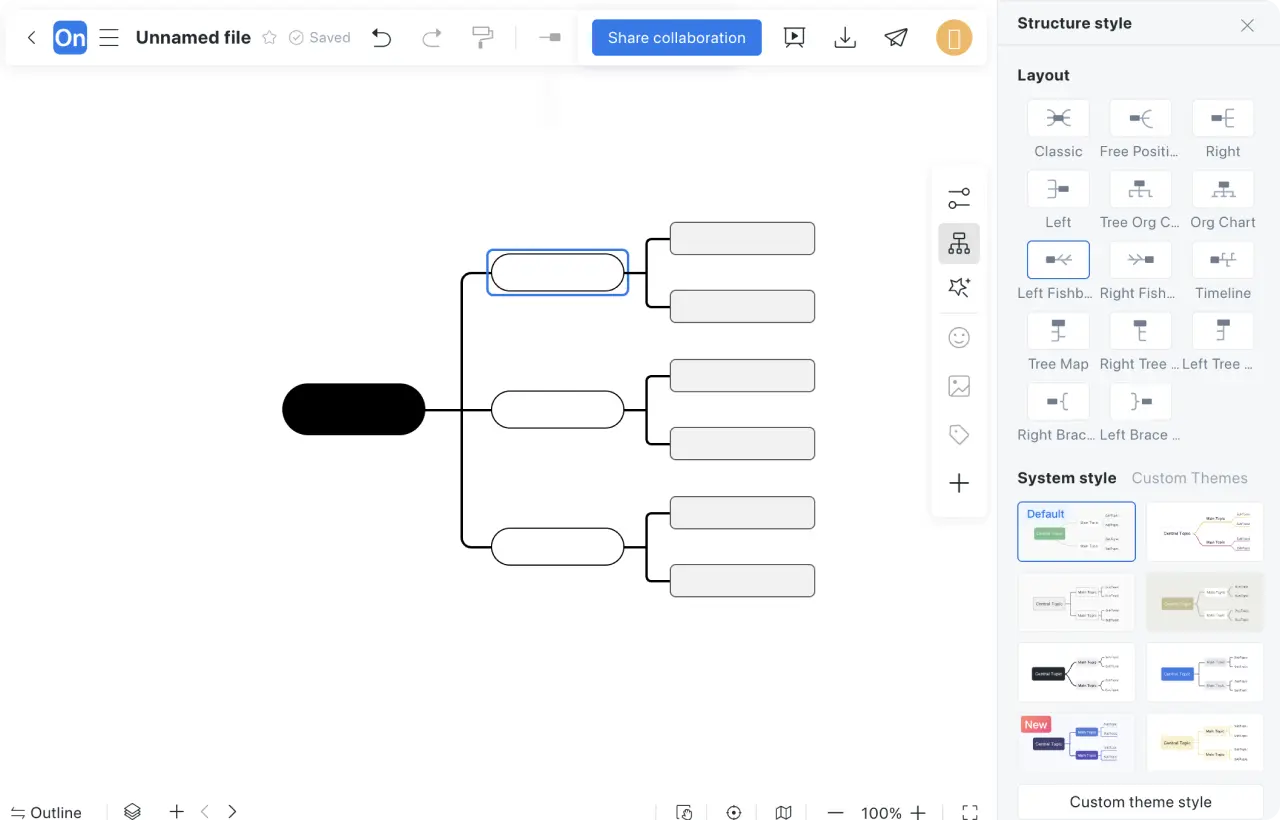The width and height of the screenshot is (1280, 820).
Task: Open the image insert panel
Action: [x=959, y=386]
